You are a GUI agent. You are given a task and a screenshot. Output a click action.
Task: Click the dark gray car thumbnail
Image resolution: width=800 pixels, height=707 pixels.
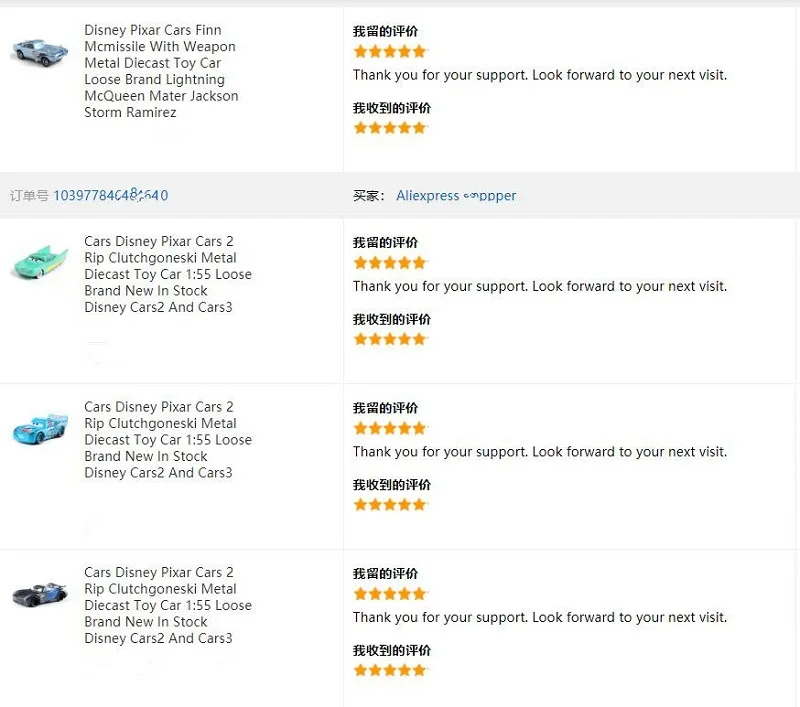pyautogui.click(x=40, y=594)
